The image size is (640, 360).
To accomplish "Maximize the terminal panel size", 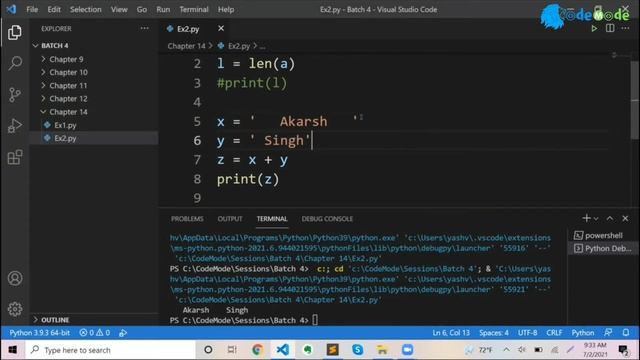I will coord(610,218).
